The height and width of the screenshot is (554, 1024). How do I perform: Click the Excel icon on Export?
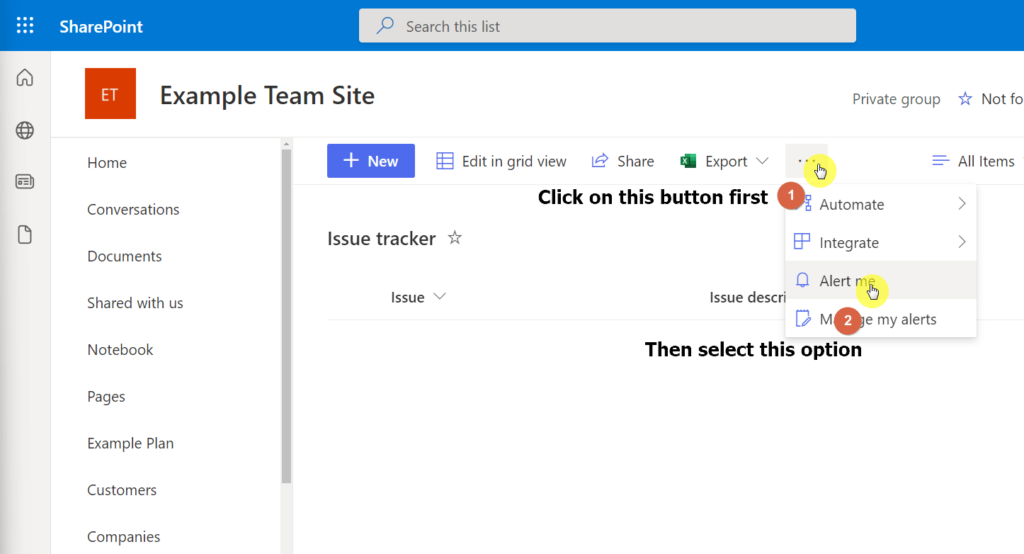(x=688, y=161)
